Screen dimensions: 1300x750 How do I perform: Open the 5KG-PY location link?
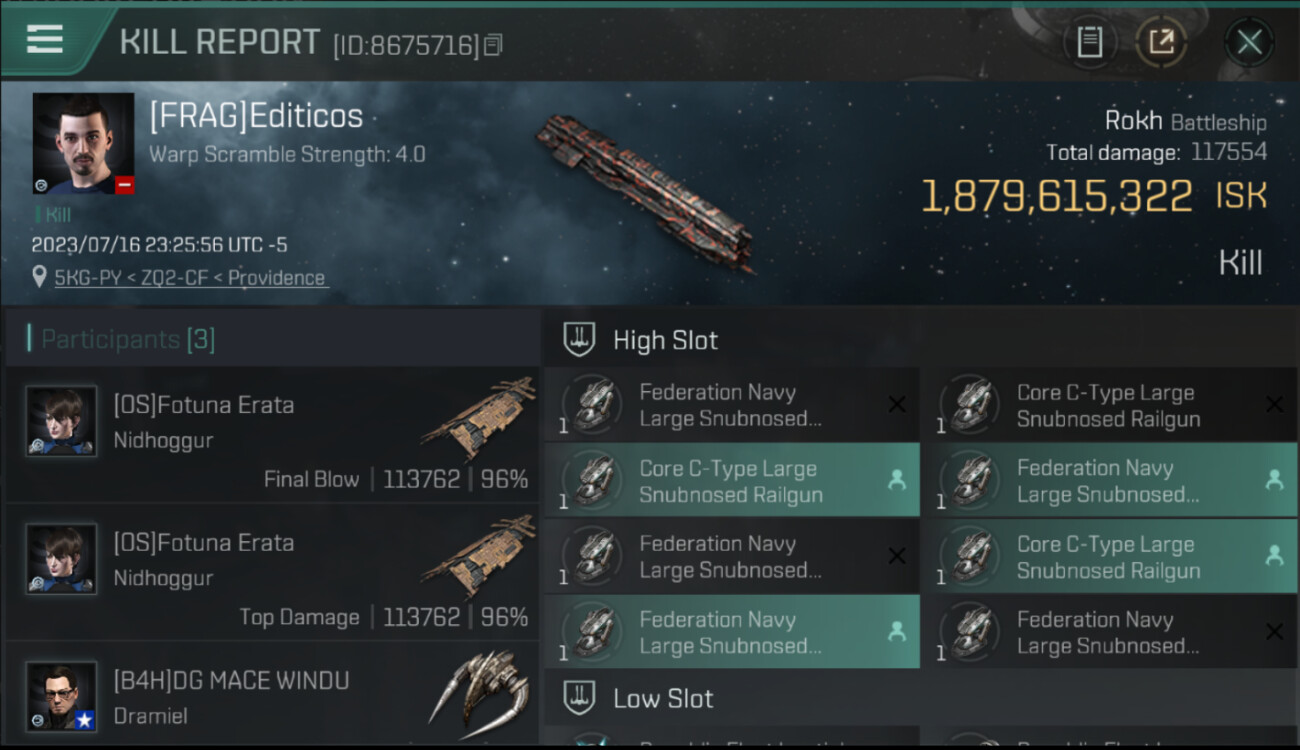click(190, 278)
